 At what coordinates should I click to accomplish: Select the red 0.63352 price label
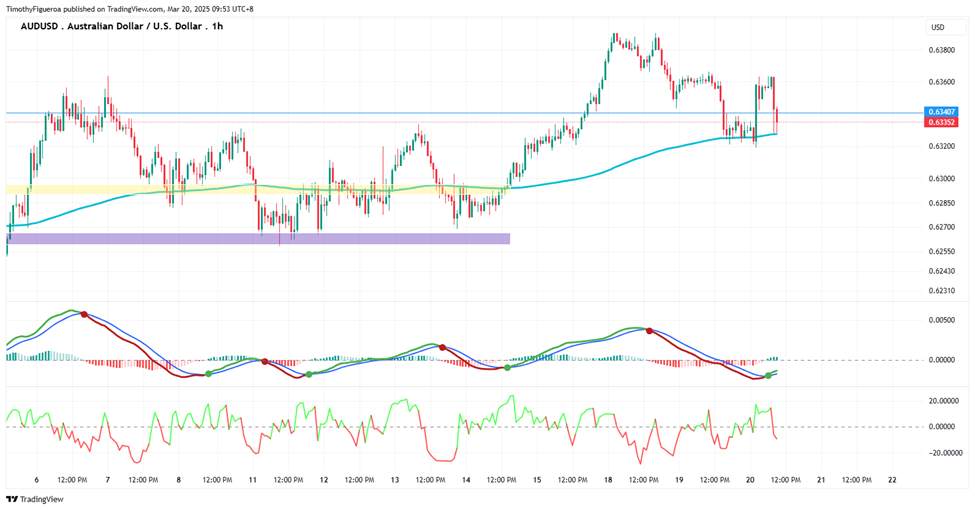[941, 122]
